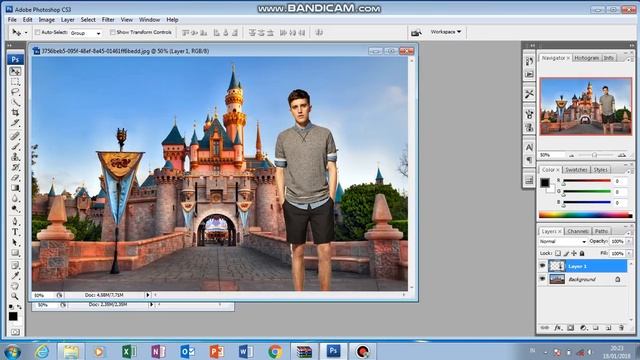Select the Eraser tool
The height and width of the screenshot is (360, 640).
pyautogui.click(x=15, y=178)
